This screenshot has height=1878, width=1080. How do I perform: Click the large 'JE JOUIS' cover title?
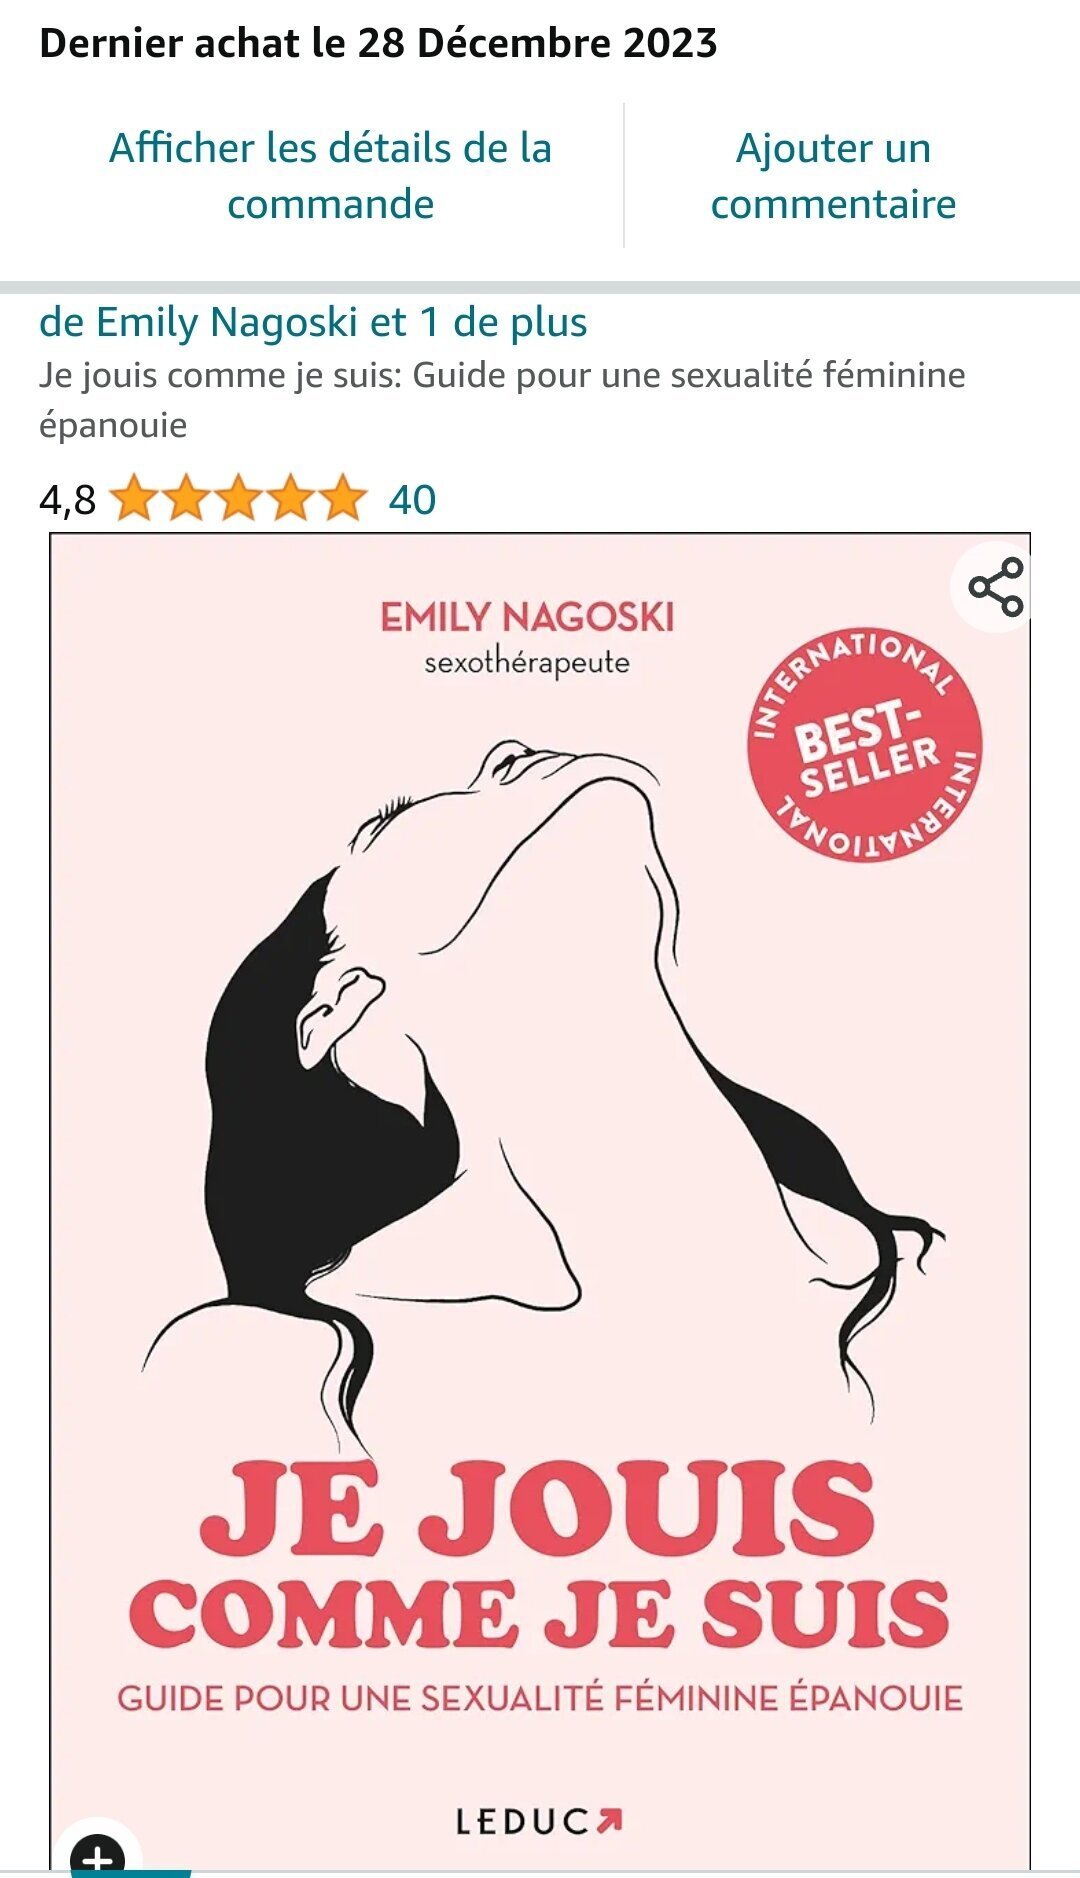537,1508
